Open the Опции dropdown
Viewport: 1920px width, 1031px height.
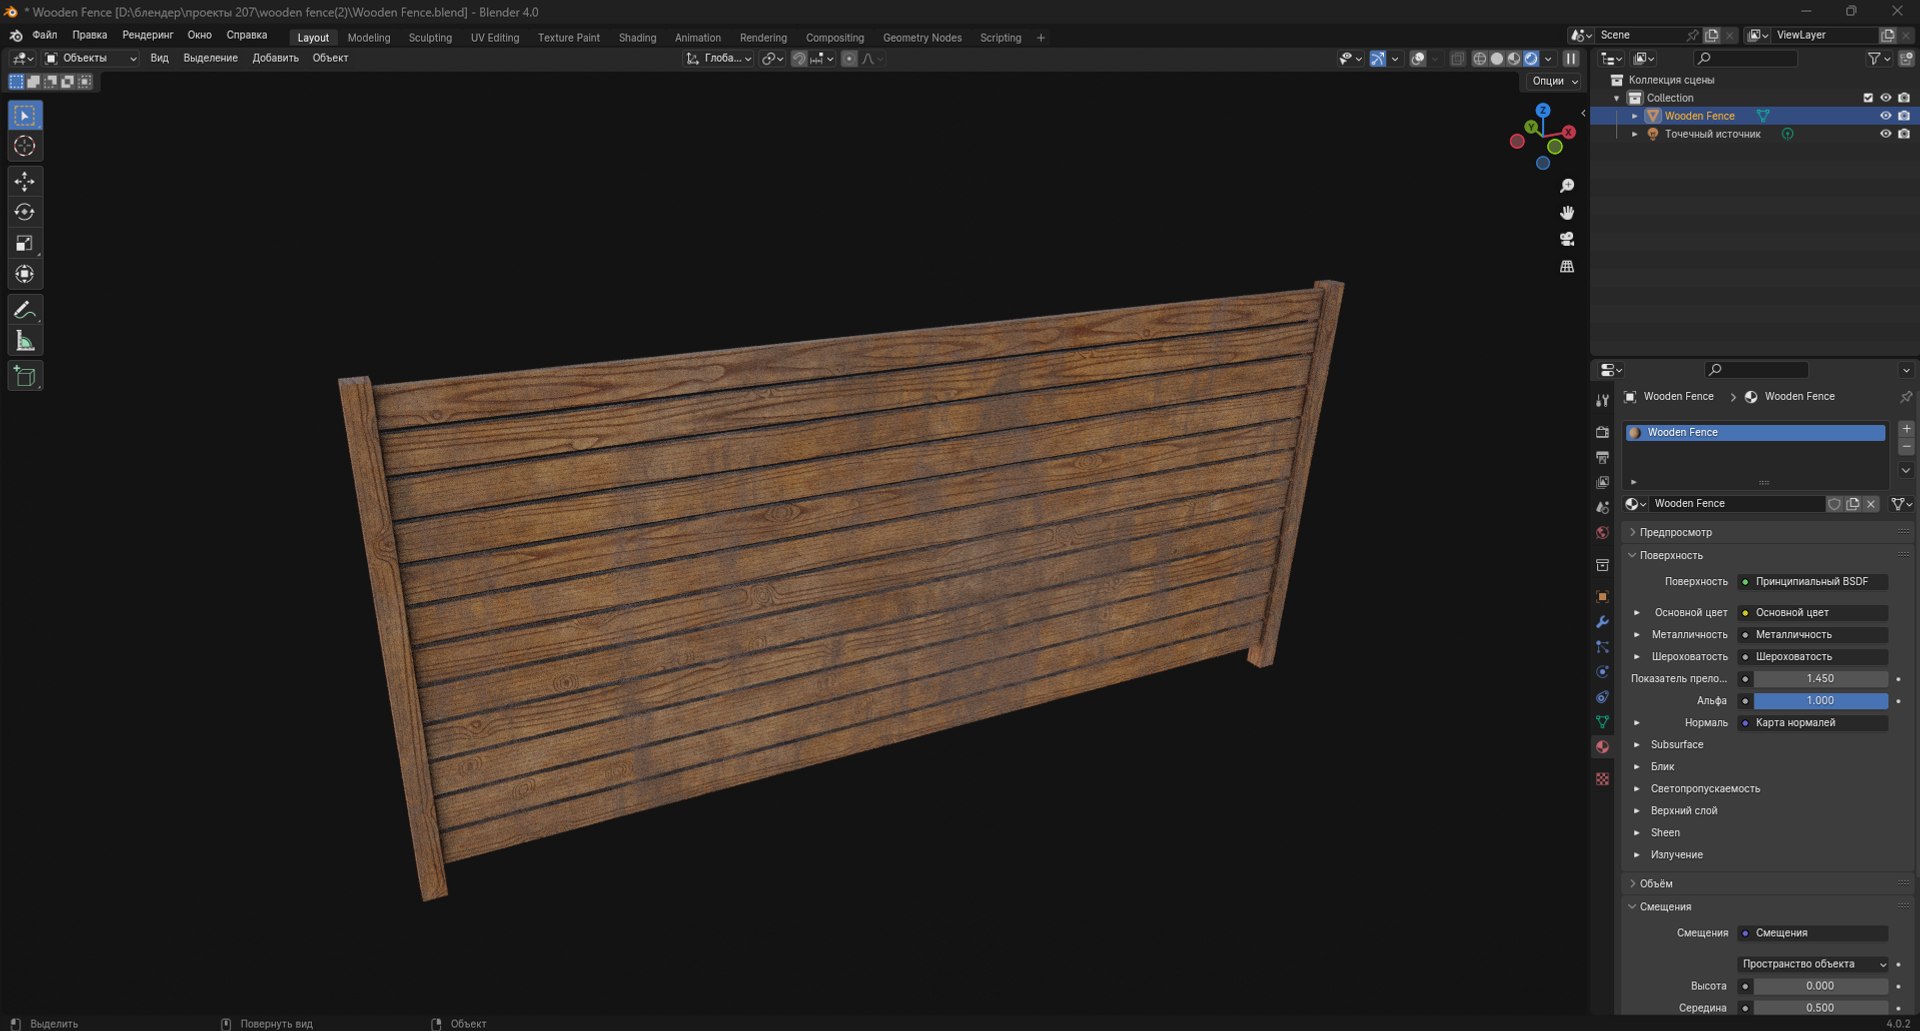[1554, 81]
